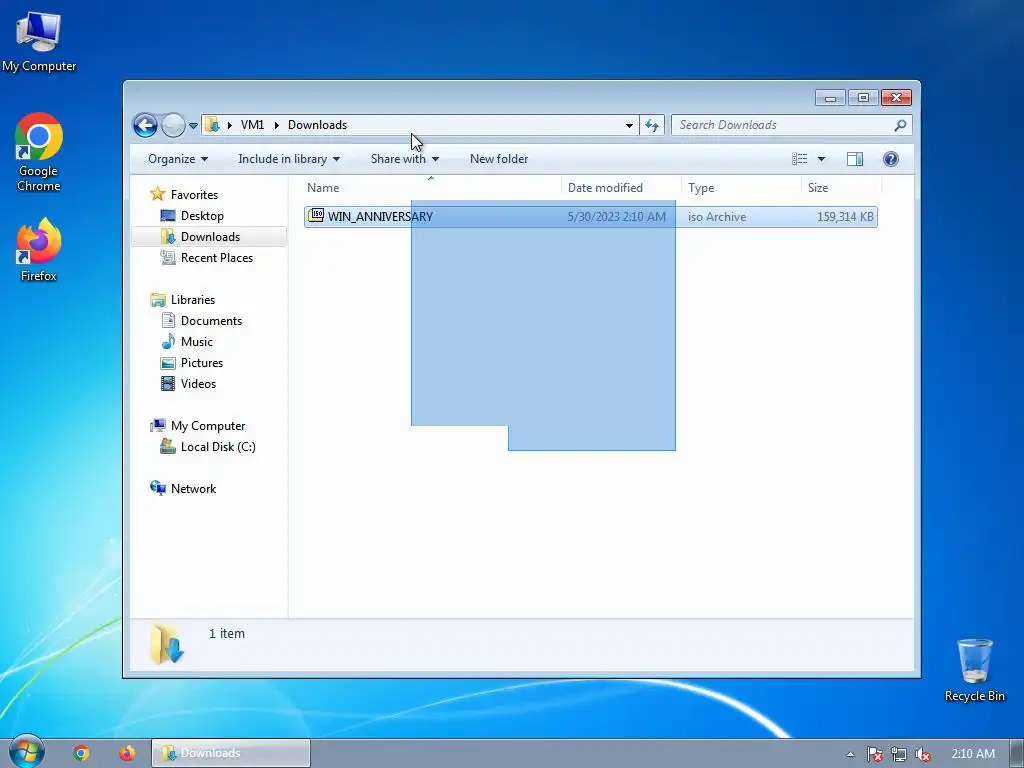Open Local Disk (C:)

click(x=217, y=447)
